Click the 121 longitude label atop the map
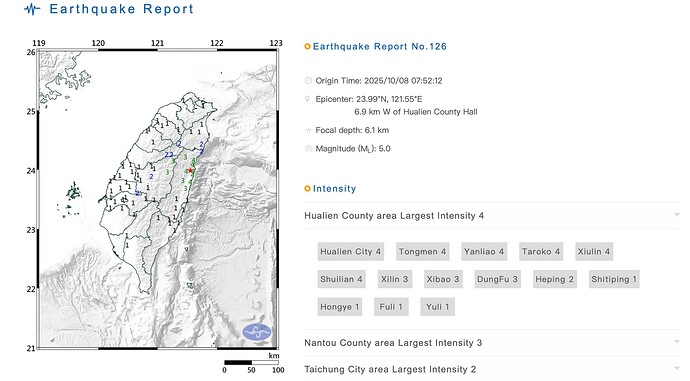The height and width of the screenshot is (381, 690). pos(157,43)
